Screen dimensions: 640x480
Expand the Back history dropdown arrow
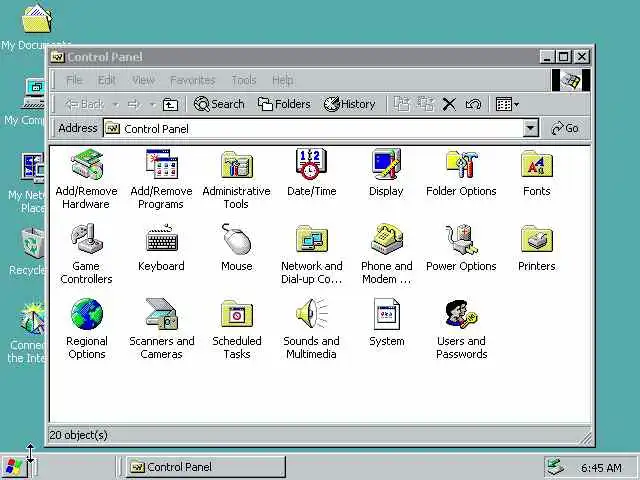(x=116, y=105)
